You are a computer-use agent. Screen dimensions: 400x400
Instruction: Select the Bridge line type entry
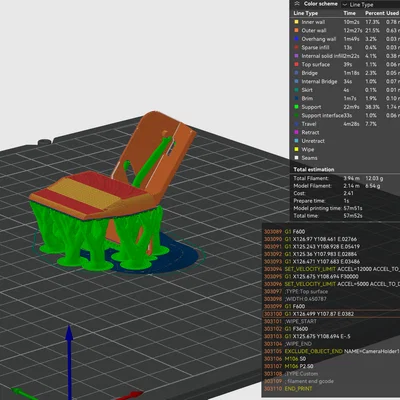346,73
